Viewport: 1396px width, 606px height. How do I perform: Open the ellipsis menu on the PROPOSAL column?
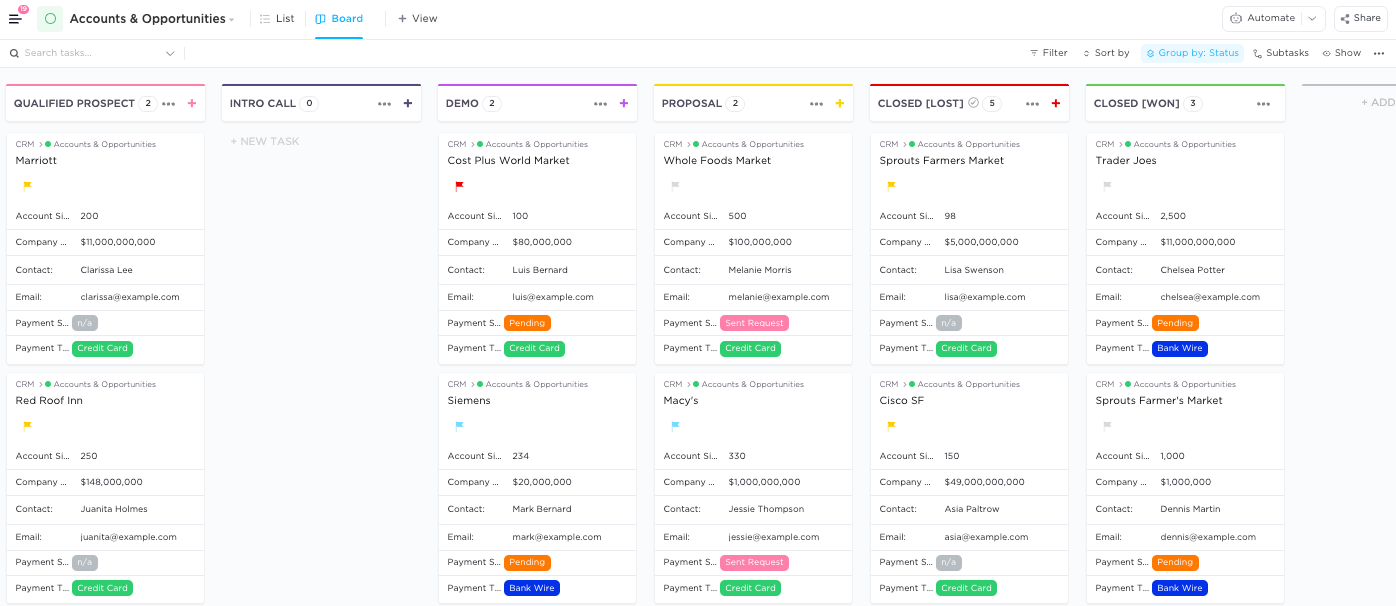click(x=815, y=102)
